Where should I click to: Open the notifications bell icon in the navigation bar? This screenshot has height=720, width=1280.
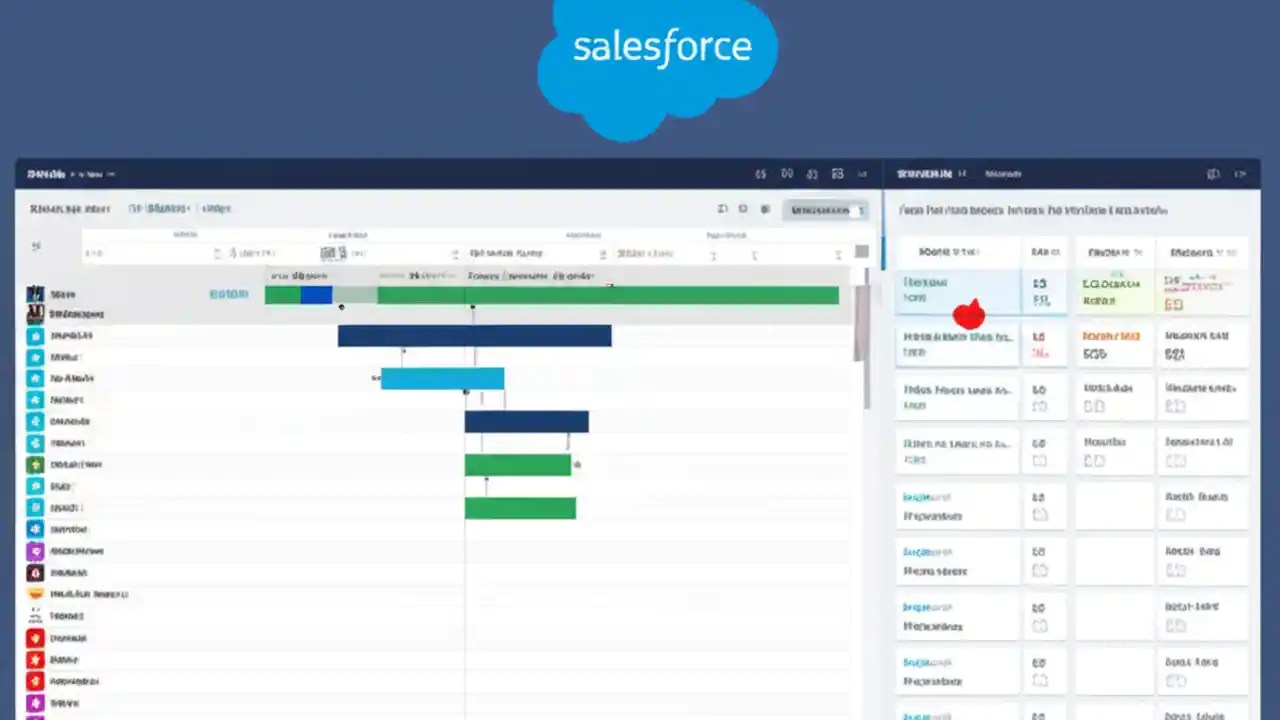tap(813, 174)
